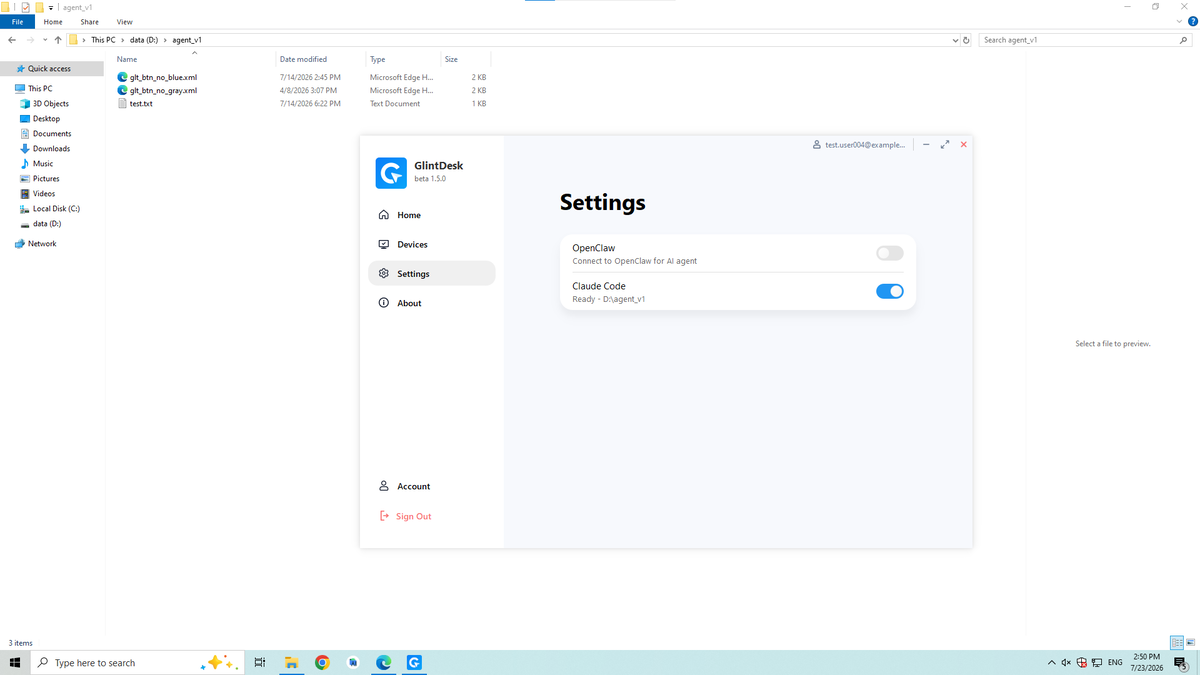Screen dimensions: 1200x675
Task: Select Quick access in navigation pane
Action: click(x=49, y=69)
